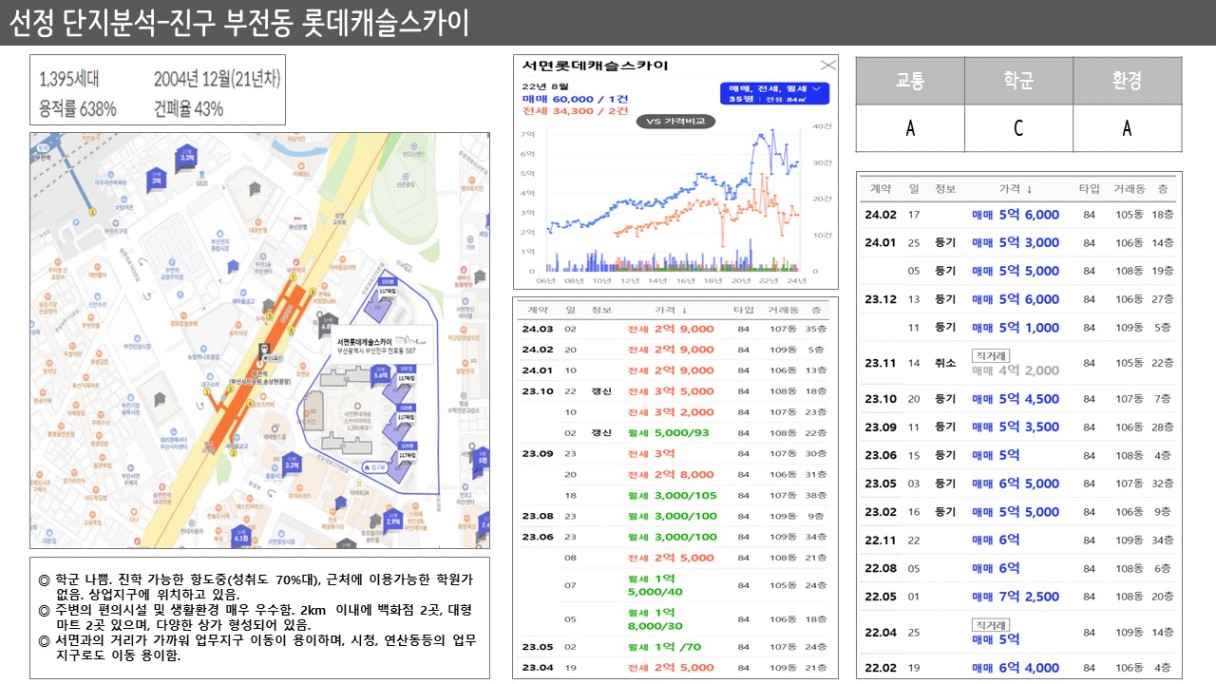Click the cancelled 매매 4억 2,000 entry
The height and width of the screenshot is (684, 1216).
pyautogui.click(x=1015, y=370)
